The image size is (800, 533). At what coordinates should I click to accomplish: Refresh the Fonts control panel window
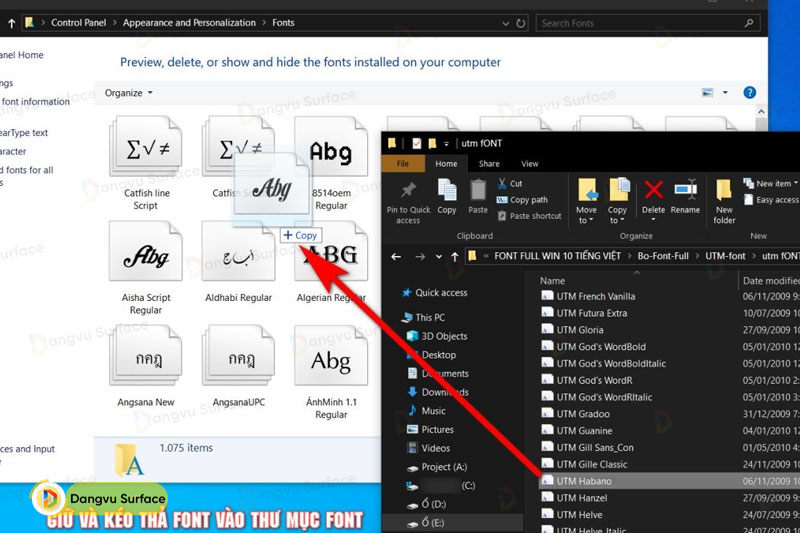coord(520,23)
